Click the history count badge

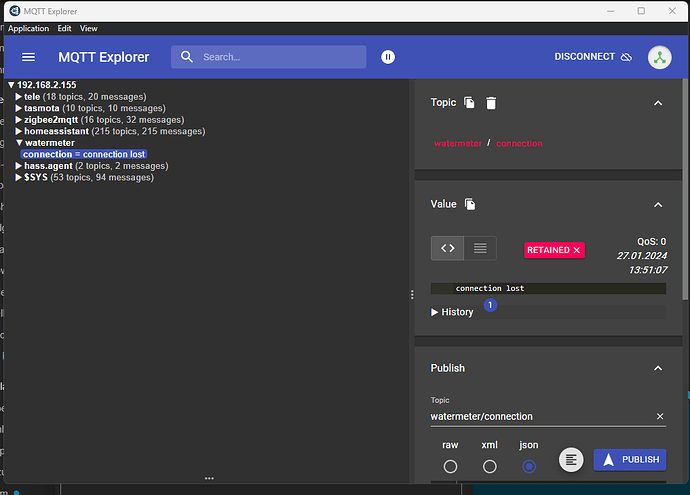(x=490, y=305)
